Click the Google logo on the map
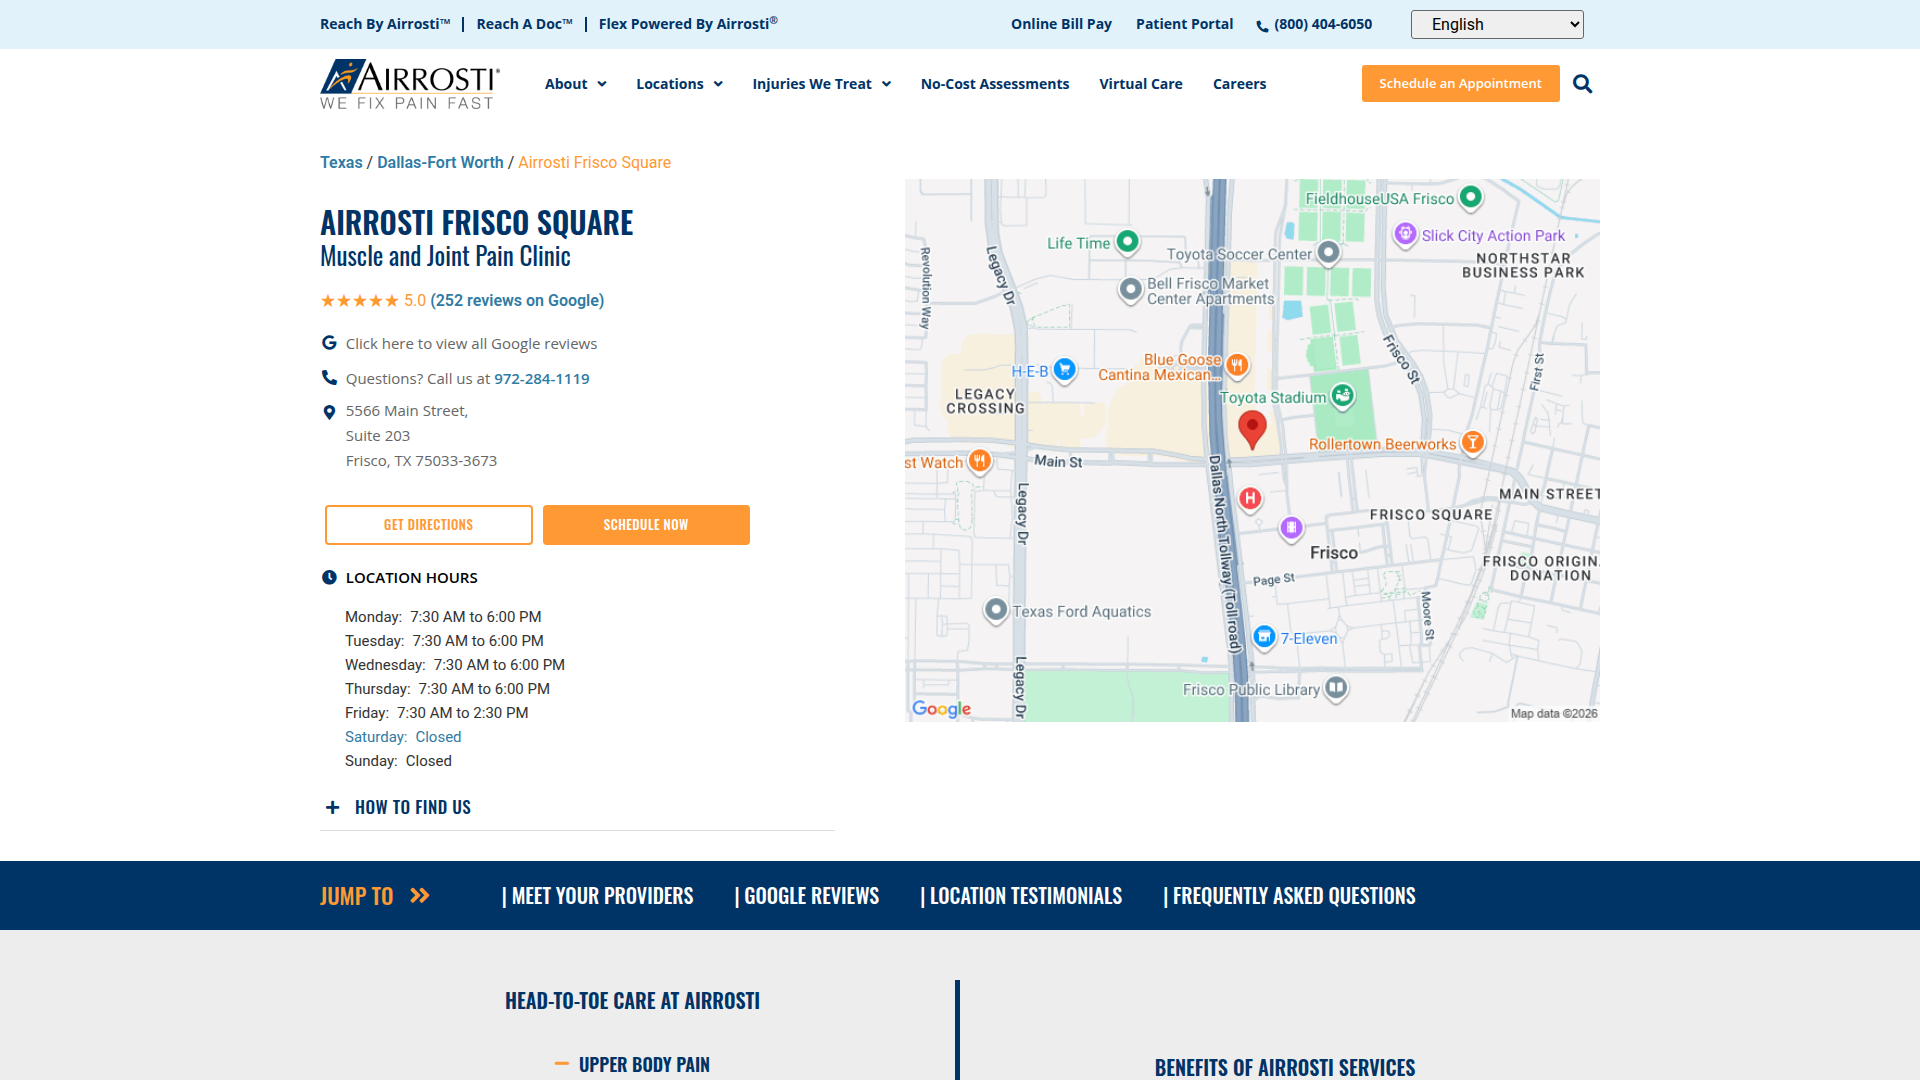This screenshot has height=1080, width=1920. (941, 709)
